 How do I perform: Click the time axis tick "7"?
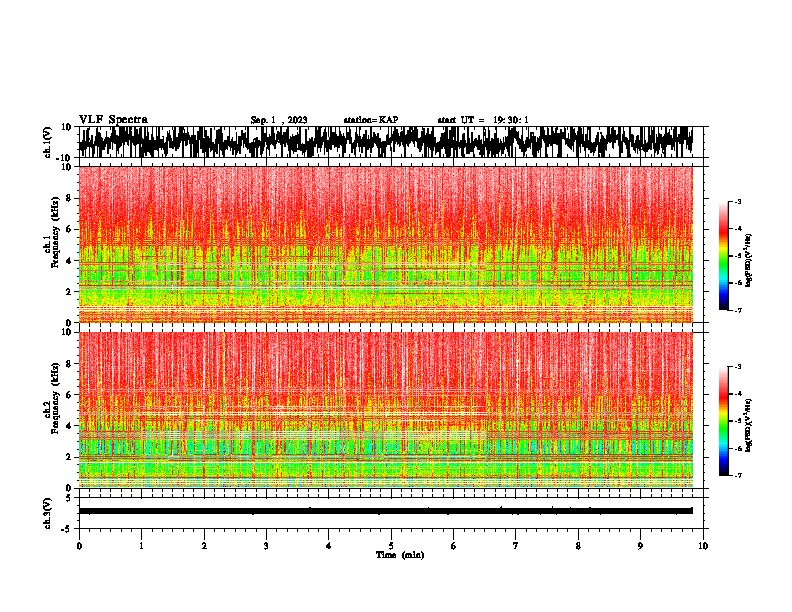[x=516, y=546]
